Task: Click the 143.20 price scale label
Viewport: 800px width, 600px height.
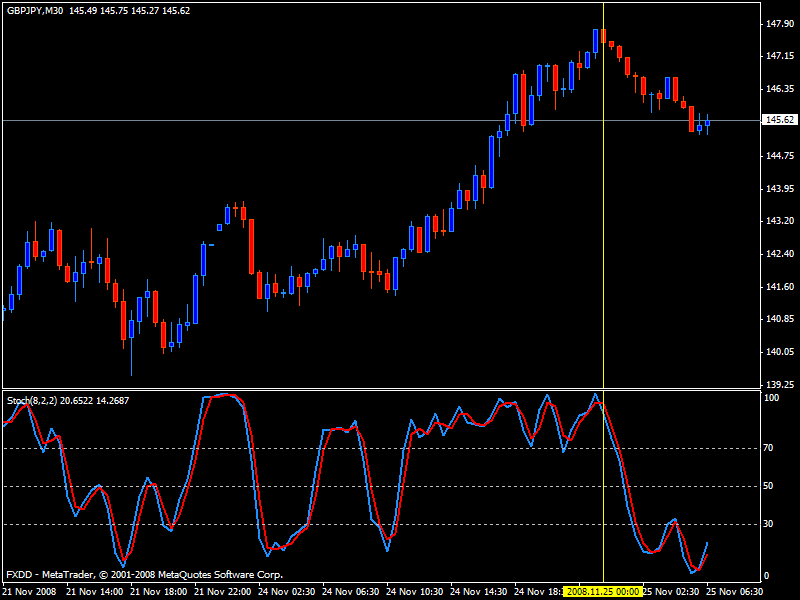Action: click(777, 220)
